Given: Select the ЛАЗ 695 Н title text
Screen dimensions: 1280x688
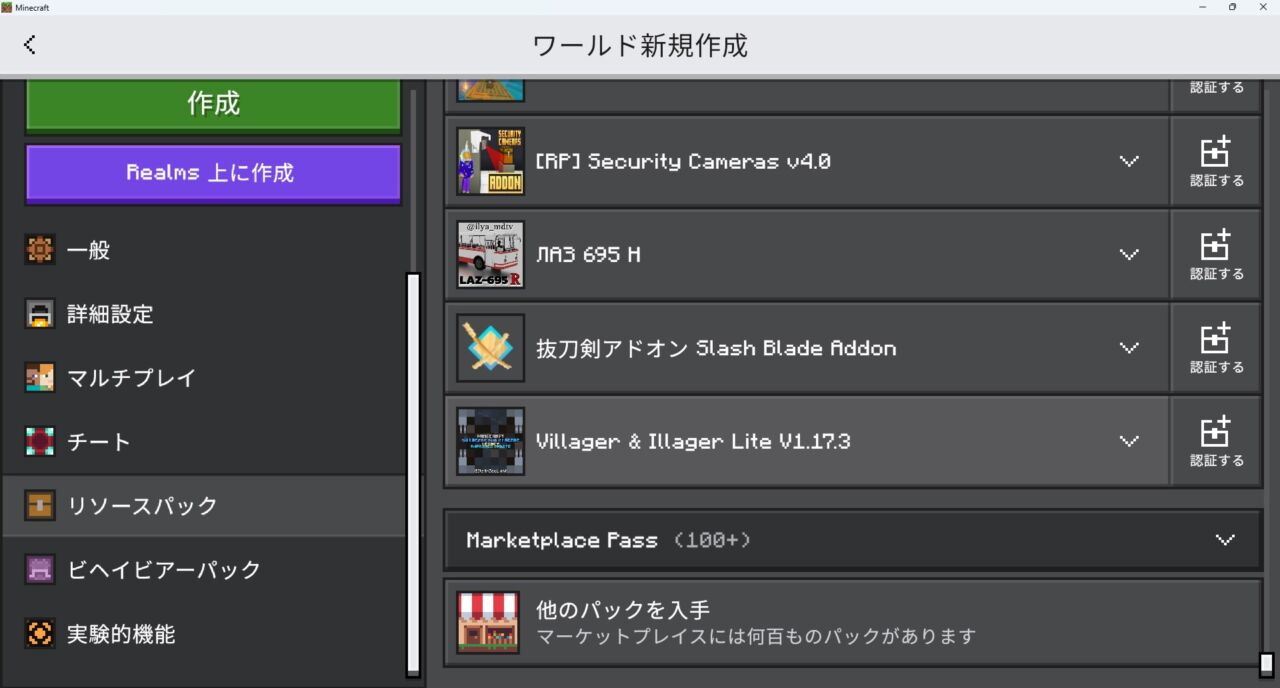Looking at the screenshot, I should [x=588, y=254].
